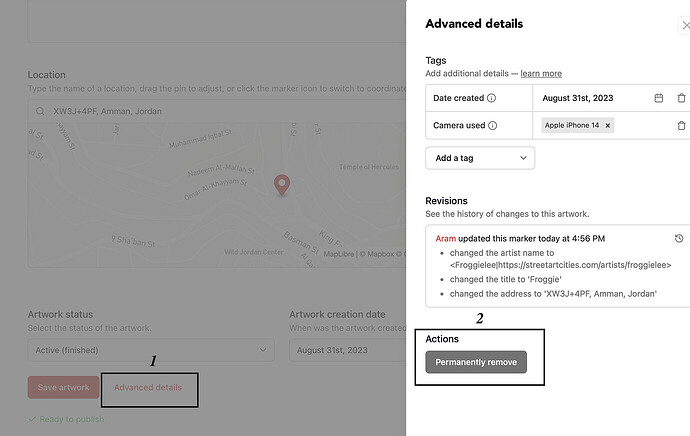690x436 pixels.
Task: Click the map location pin marker
Action: [x=282, y=184]
